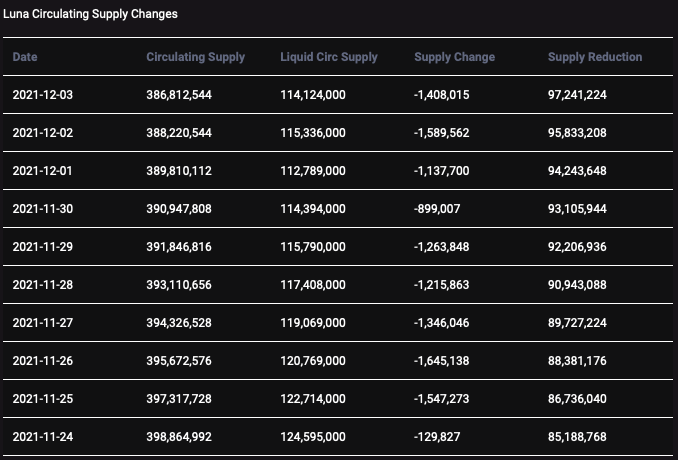
Task: Click liquid circ supply value 120,769,000
Action: coord(313,361)
